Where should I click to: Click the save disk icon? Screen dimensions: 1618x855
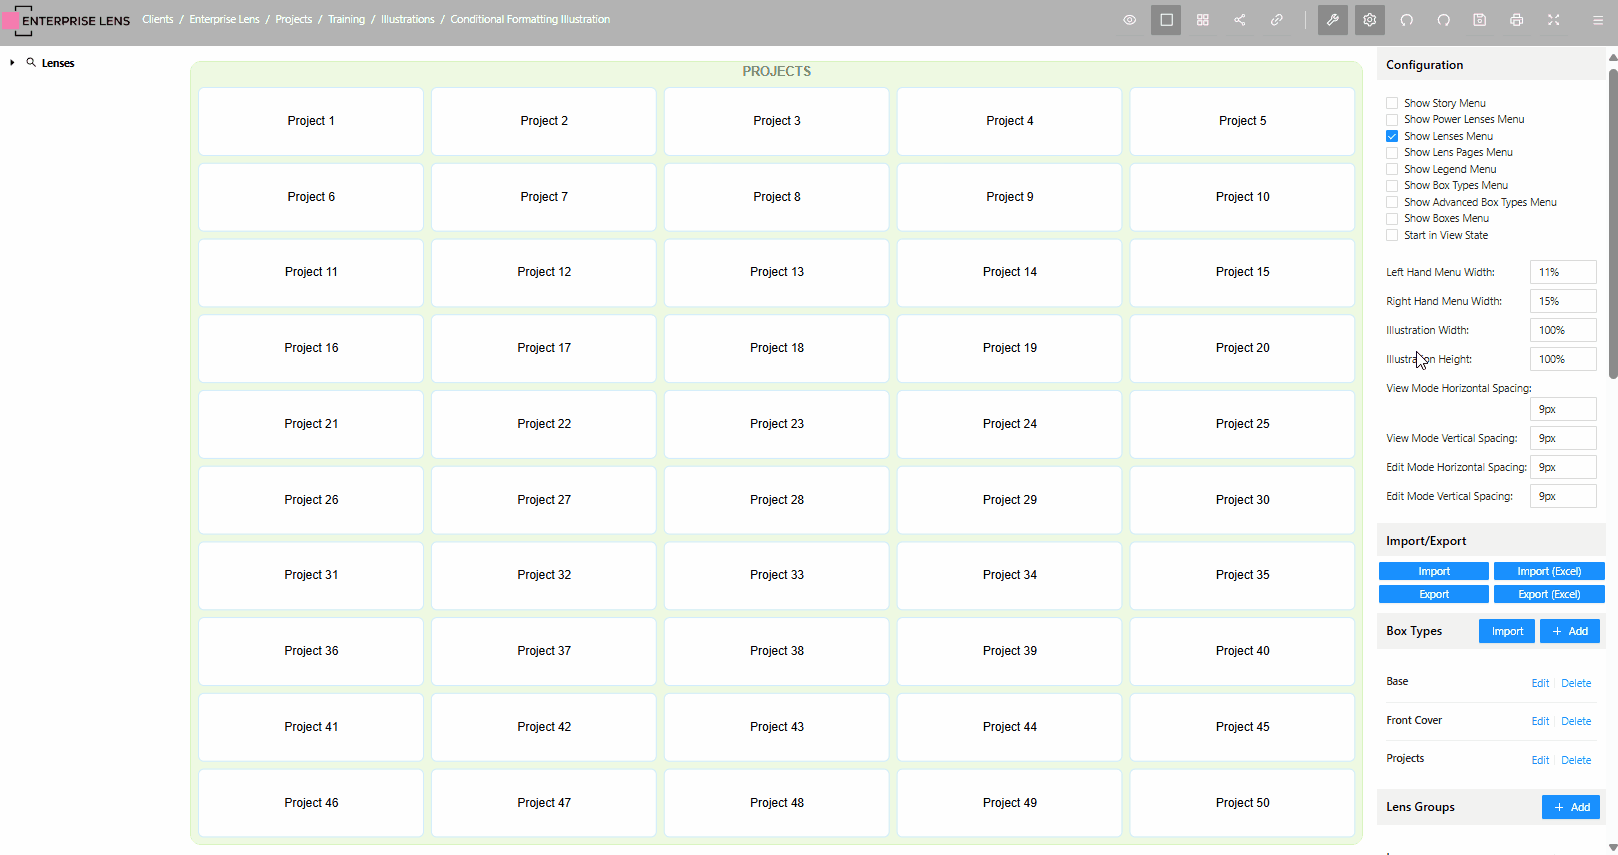(x=1480, y=20)
